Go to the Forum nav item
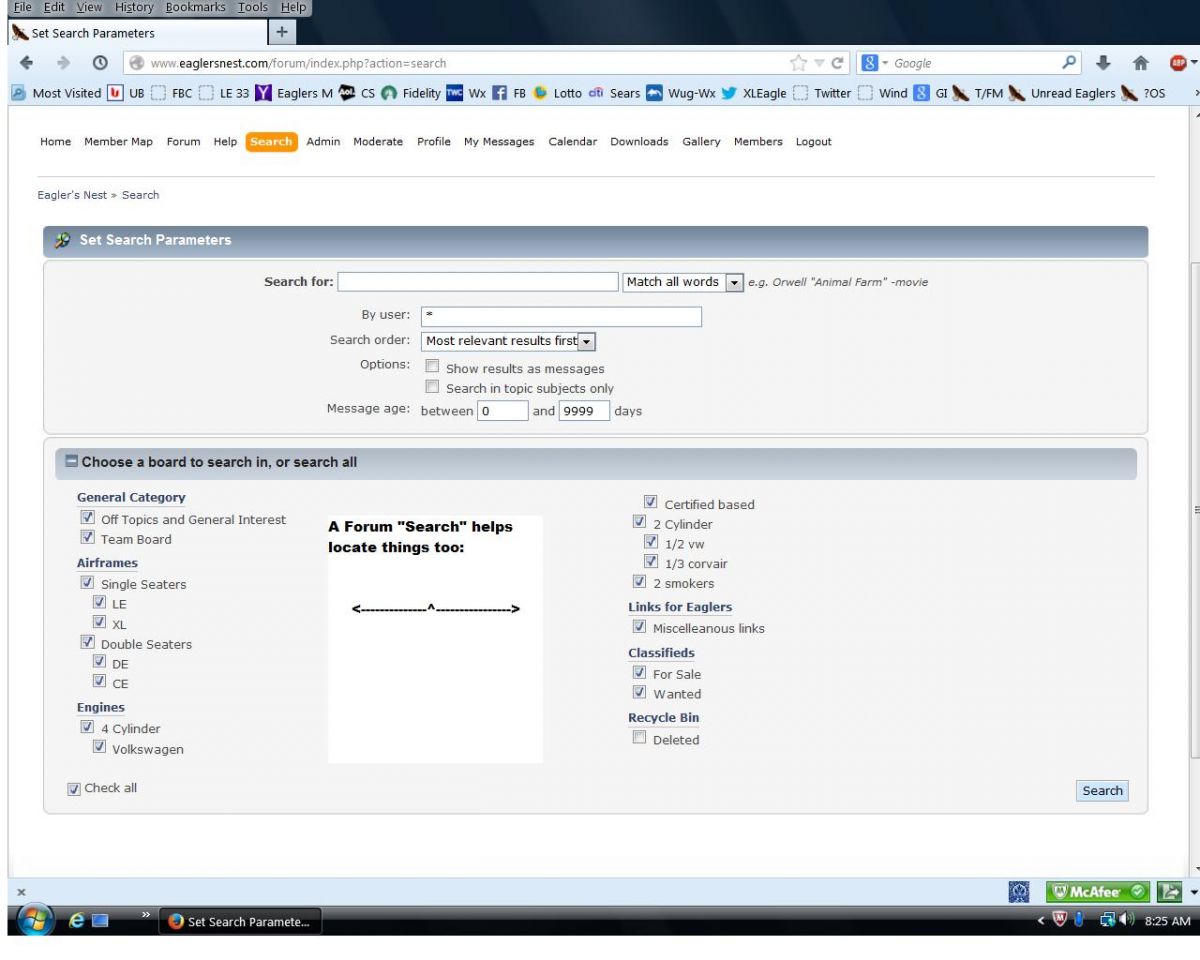The height and width of the screenshot is (960, 1200). point(184,142)
